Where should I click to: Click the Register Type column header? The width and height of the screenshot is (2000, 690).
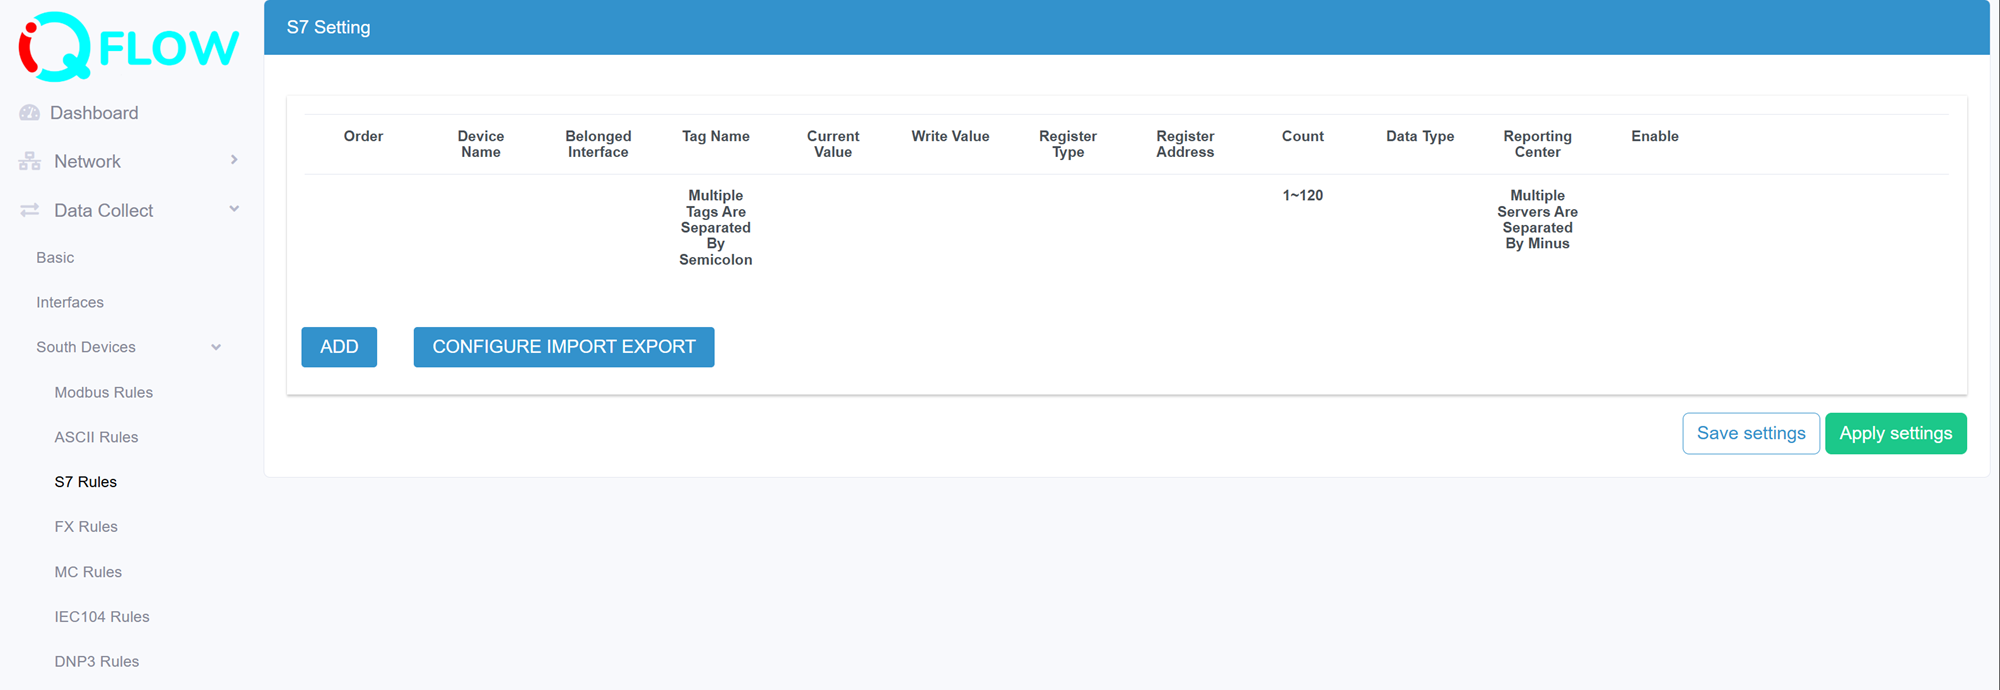1068,144
